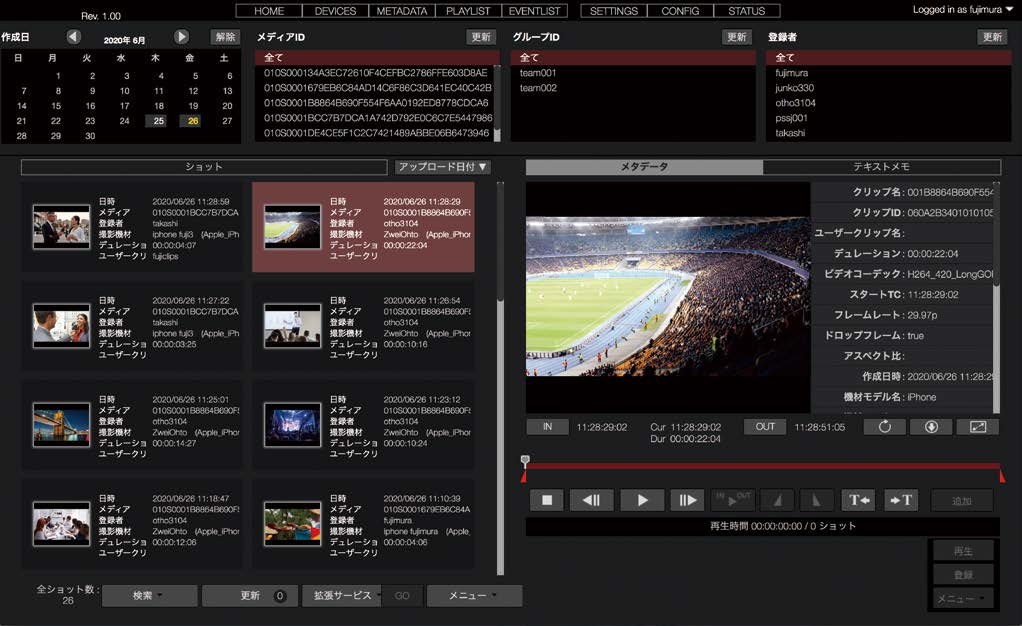Switch to the テキストメモ tab
Screen dimensions: 1022x626
tap(881, 167)
